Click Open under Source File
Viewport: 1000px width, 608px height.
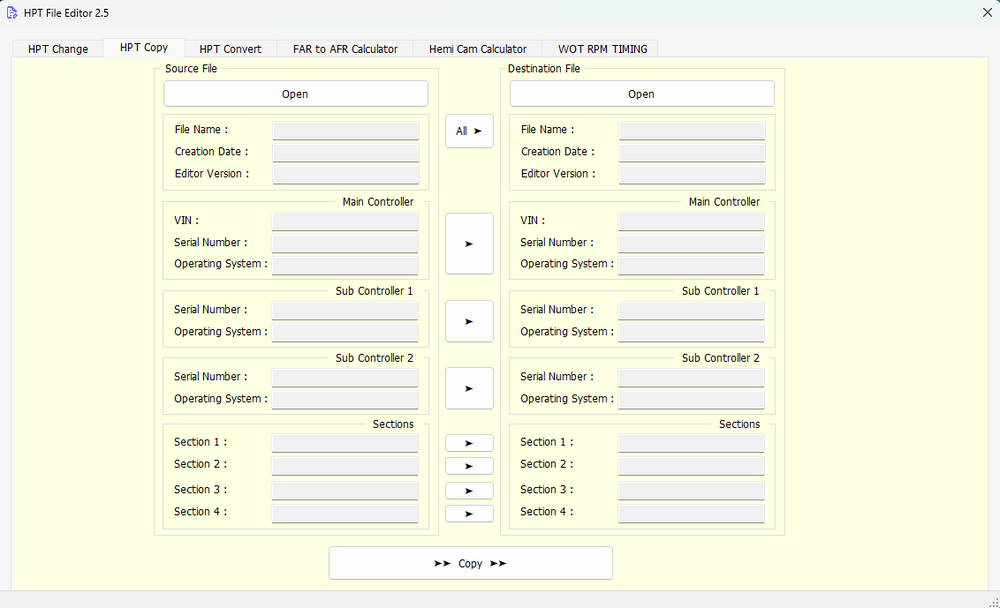coord(295,94)
